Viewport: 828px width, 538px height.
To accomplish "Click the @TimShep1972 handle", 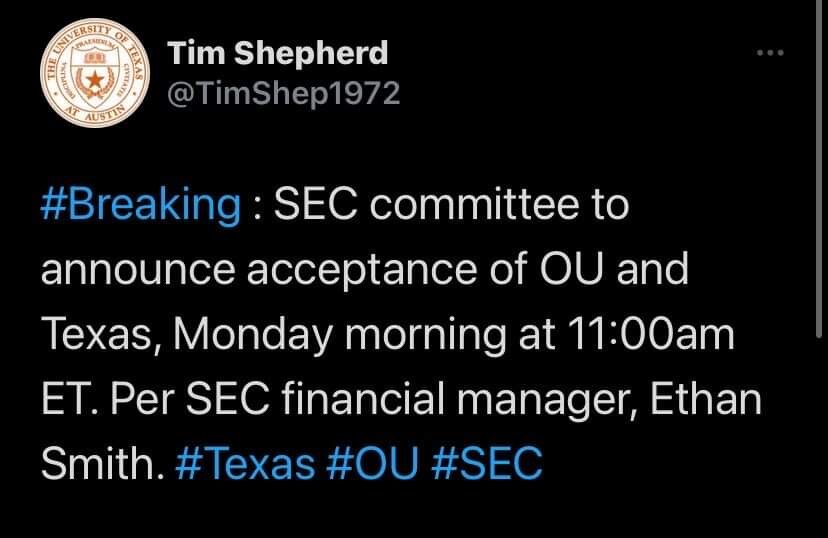I will click(x=280, y=94).
